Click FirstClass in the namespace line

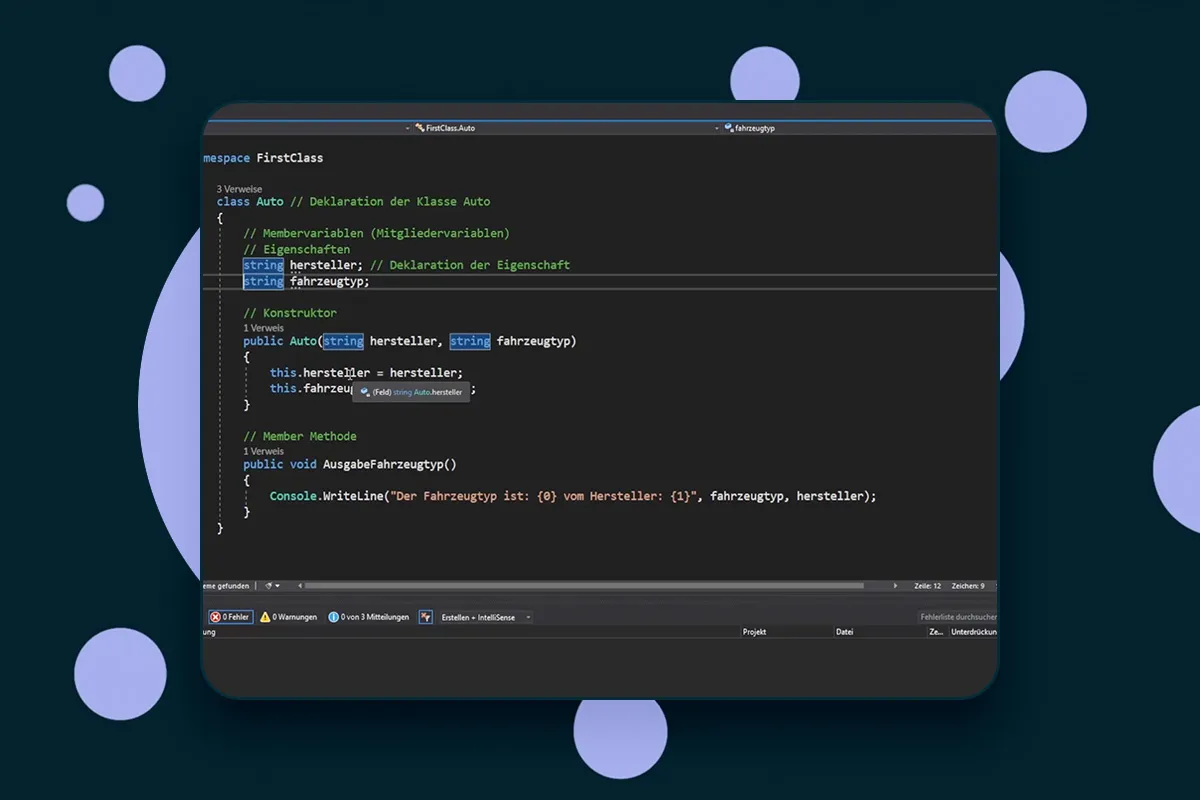pyautogui.click(x=290, y=158)
